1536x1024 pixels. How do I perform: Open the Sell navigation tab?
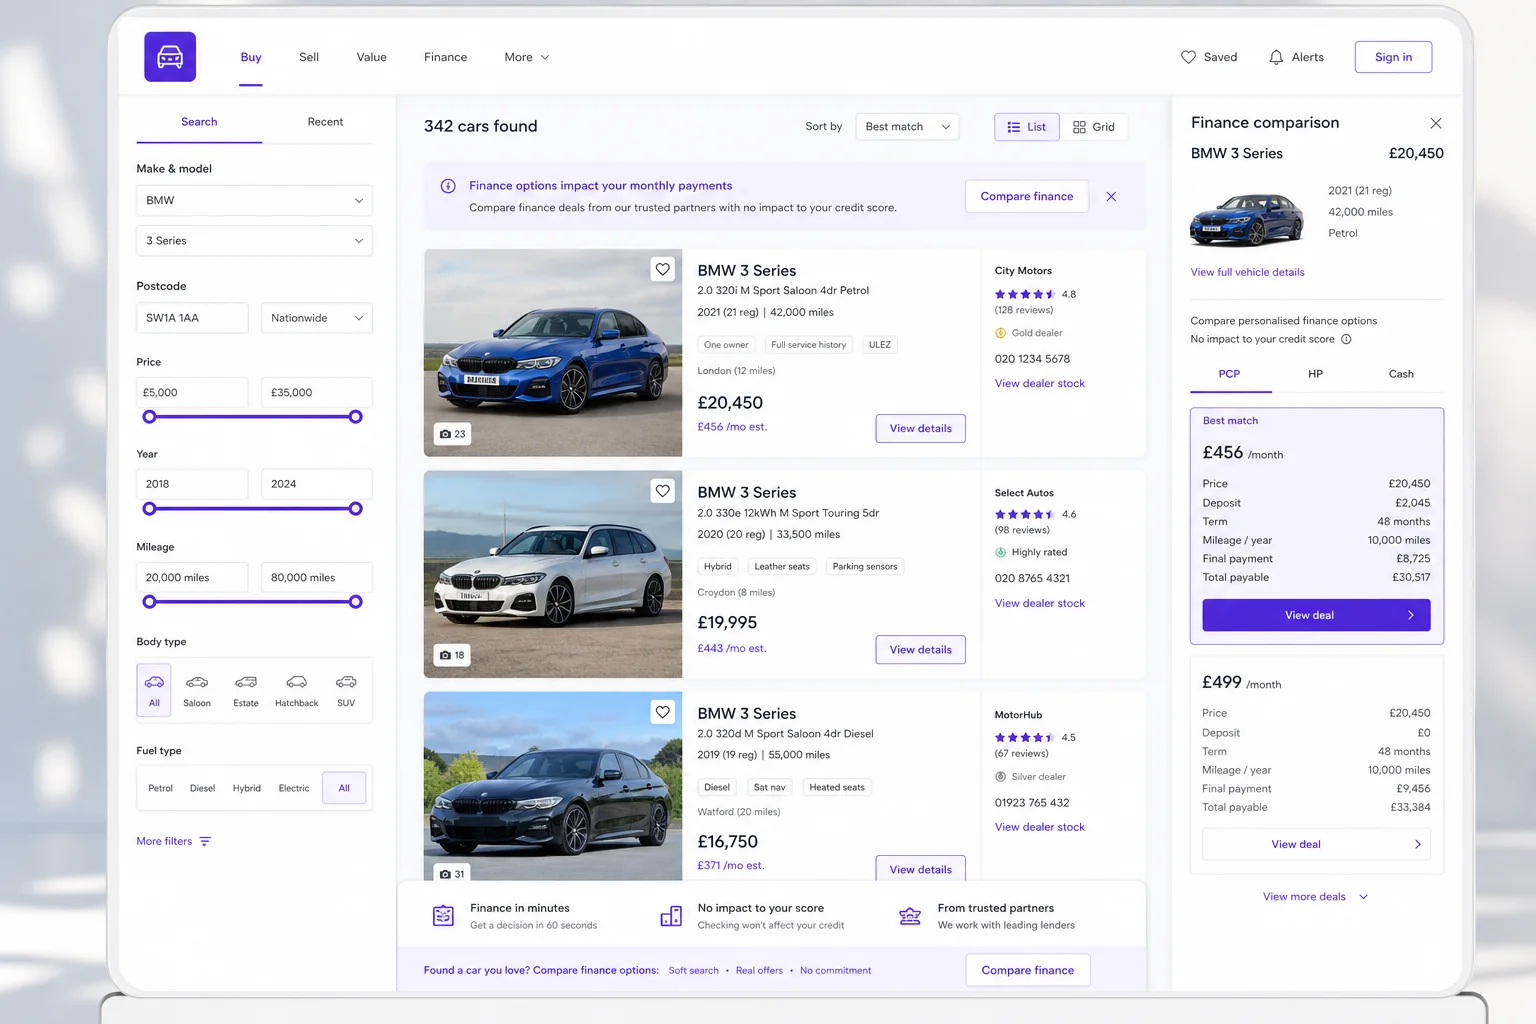[x=309, y=57]
